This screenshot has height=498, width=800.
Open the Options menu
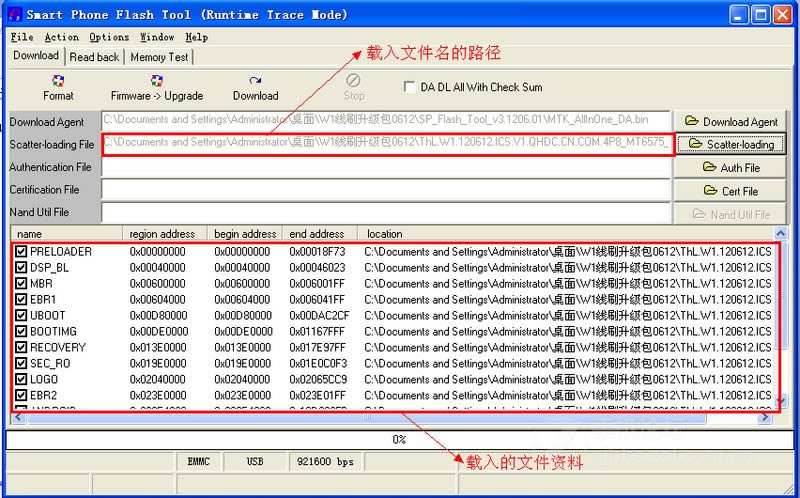click(x=109, y=37)
